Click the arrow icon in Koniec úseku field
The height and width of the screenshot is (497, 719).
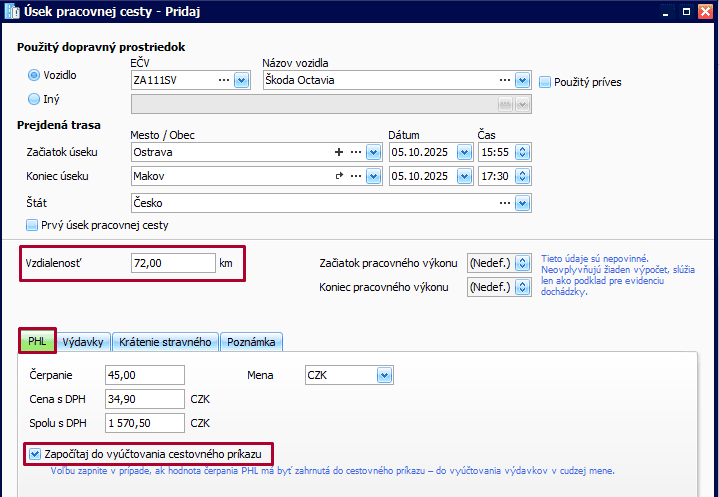tap(339, 177)
